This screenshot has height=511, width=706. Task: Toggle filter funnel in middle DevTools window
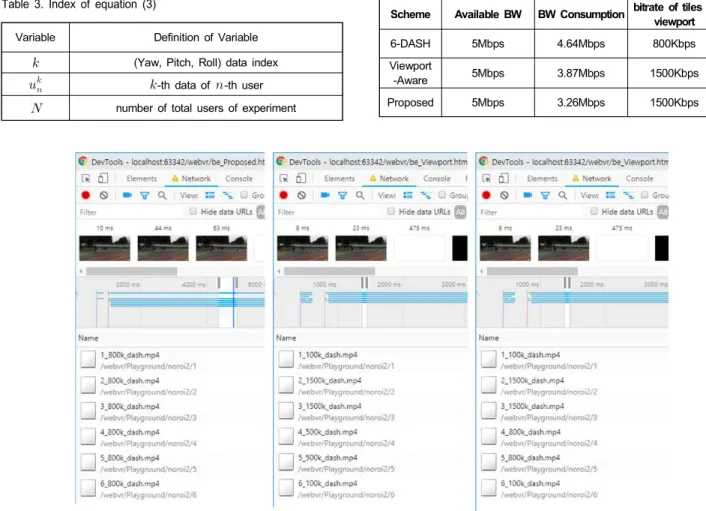coord(343,195)
